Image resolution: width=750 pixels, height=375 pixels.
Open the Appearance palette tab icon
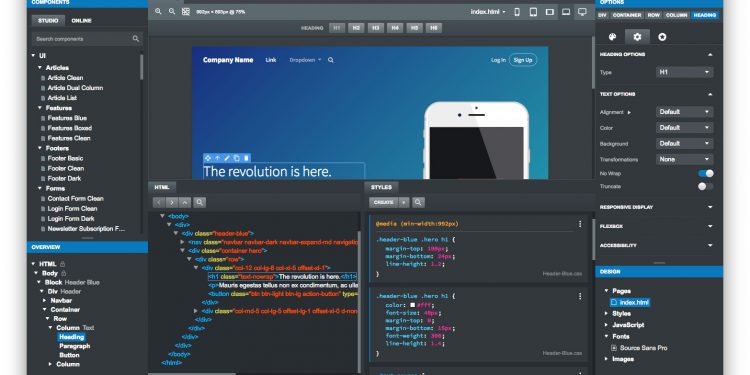[x=612, y=37]
